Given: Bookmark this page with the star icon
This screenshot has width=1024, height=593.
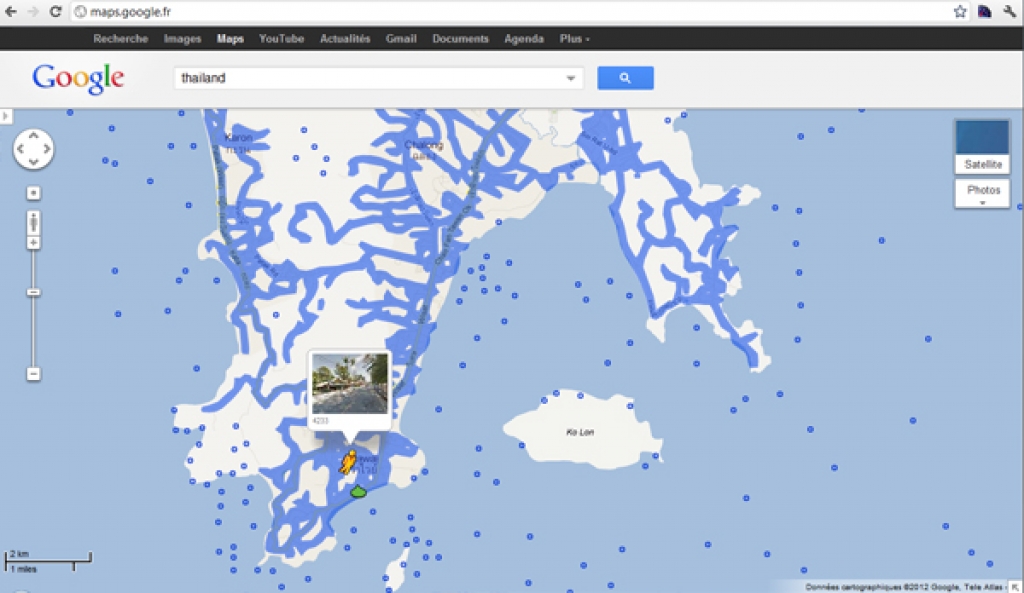Looking at the screenshot, I should click(x=959, y=11).
